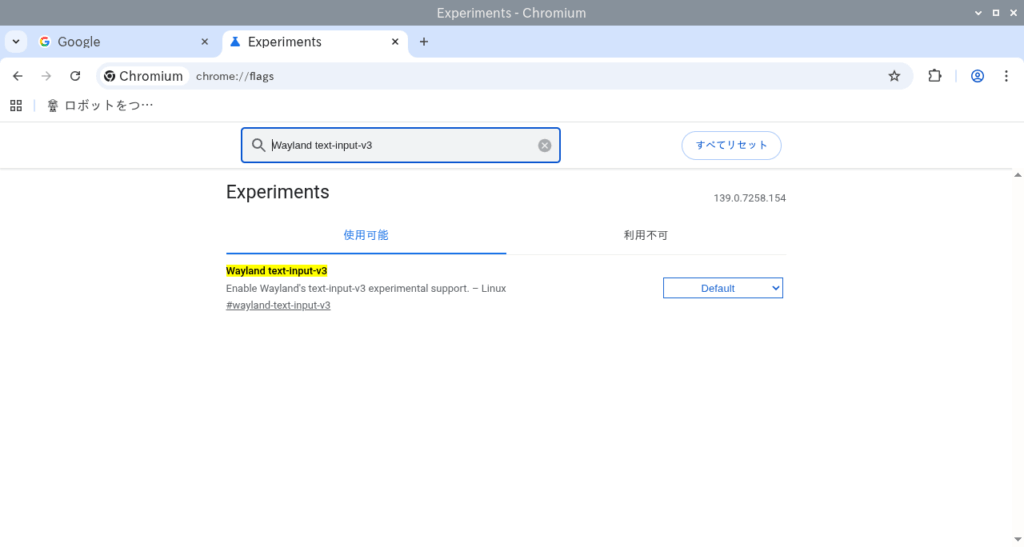The height and width of the screenshot is (547, 1024).
Task: Bookmark this page with star icon
Action: 894,76
